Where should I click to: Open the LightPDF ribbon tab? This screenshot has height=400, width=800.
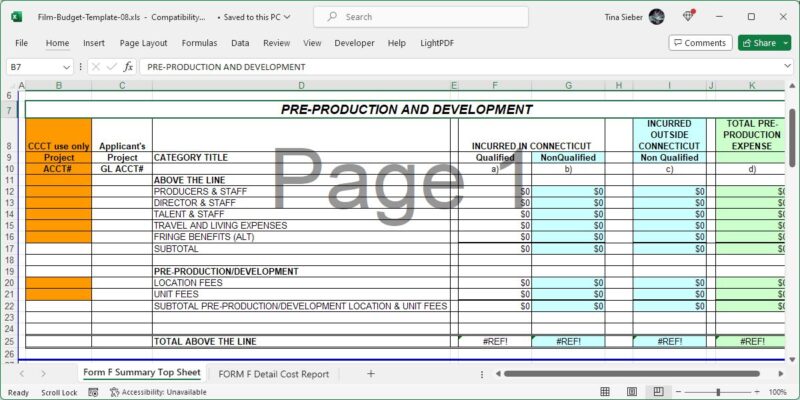tap(437, 43)
